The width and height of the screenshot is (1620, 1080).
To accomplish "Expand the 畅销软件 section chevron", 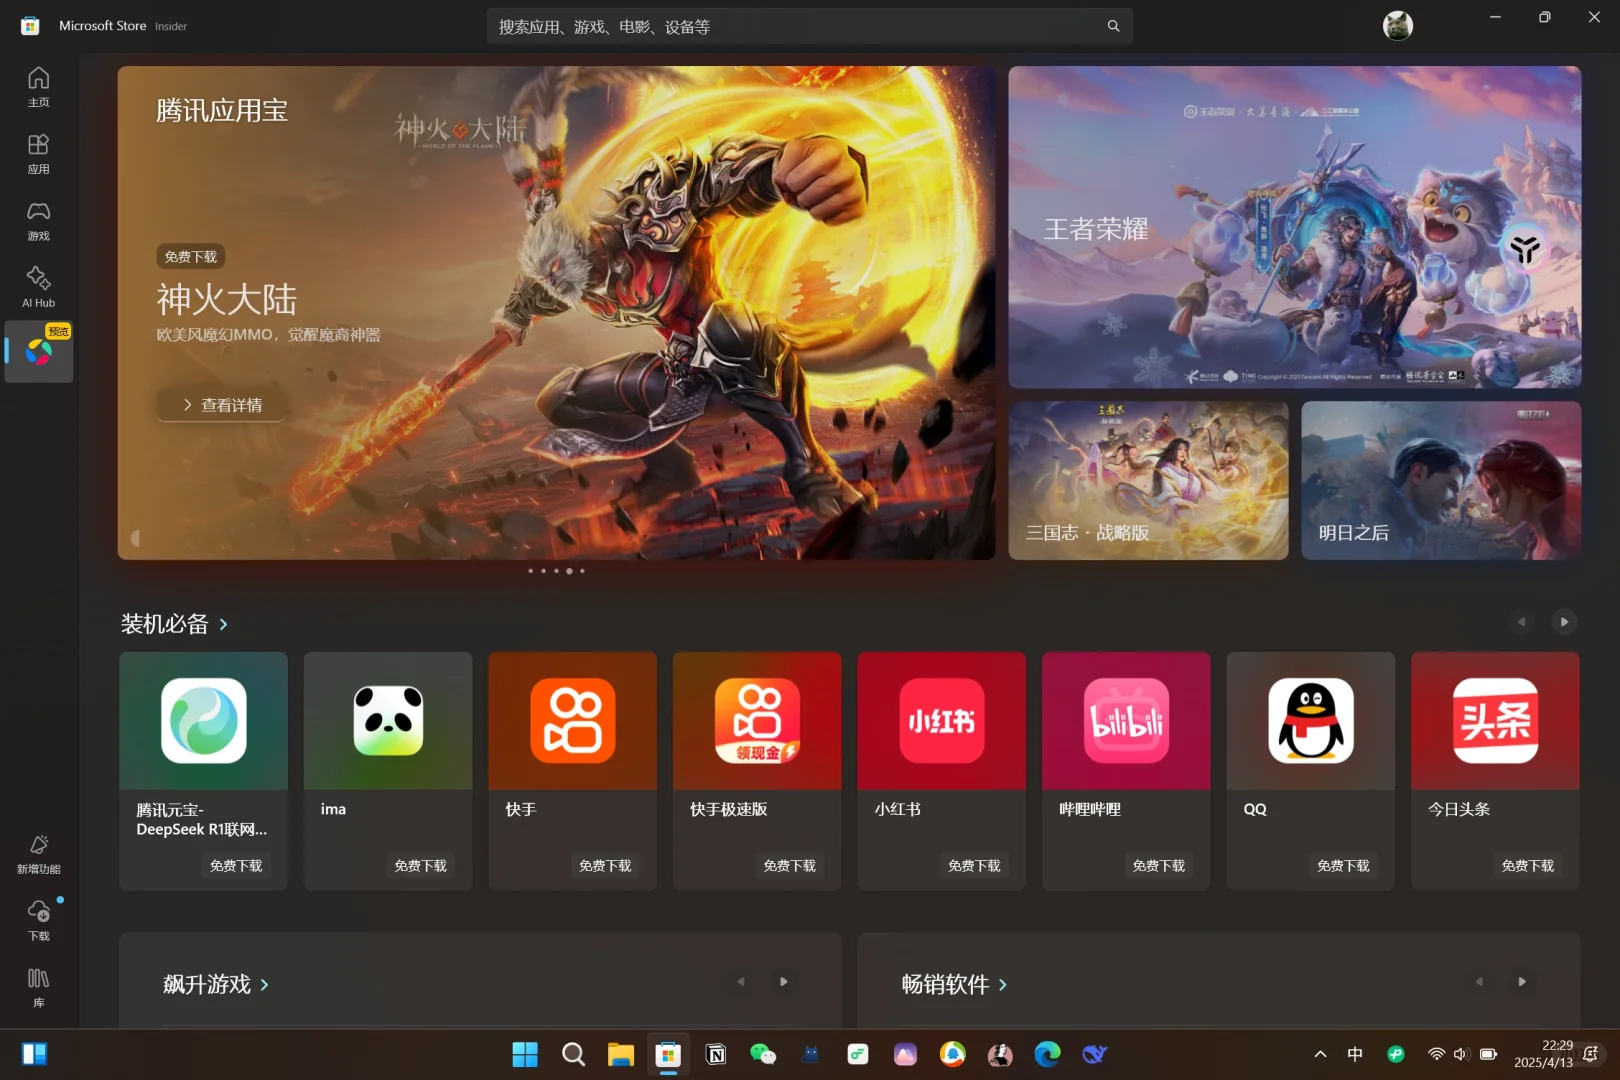I will [1002, 985].
